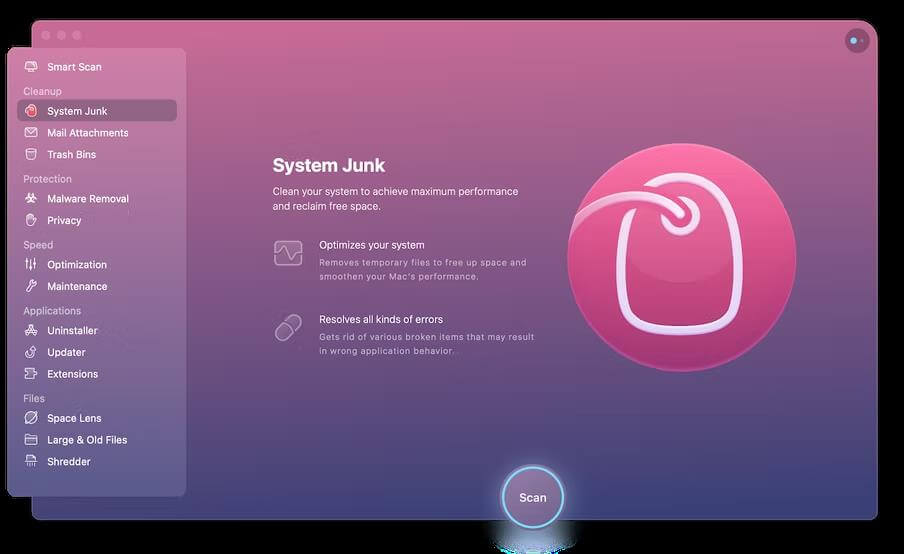Open the Updater section
Viewport: 904px width, 554px height.
click(66, 352)
